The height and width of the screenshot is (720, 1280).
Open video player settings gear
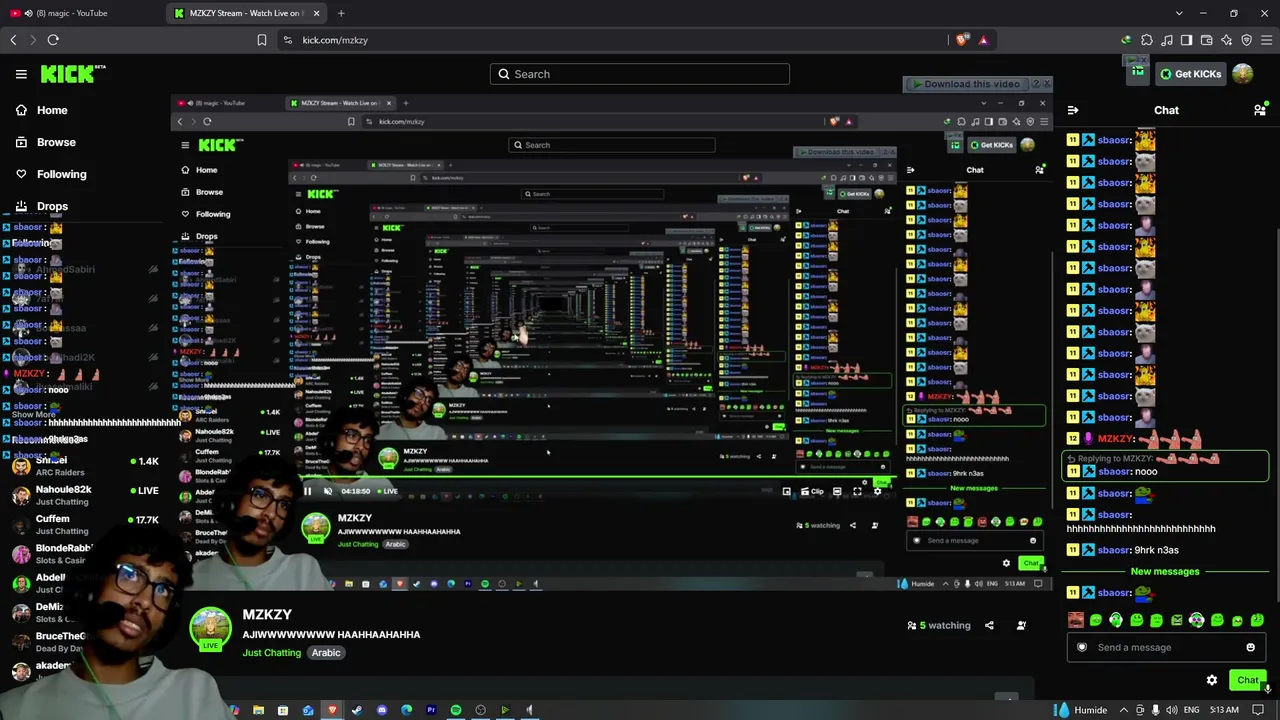point(877,491)
